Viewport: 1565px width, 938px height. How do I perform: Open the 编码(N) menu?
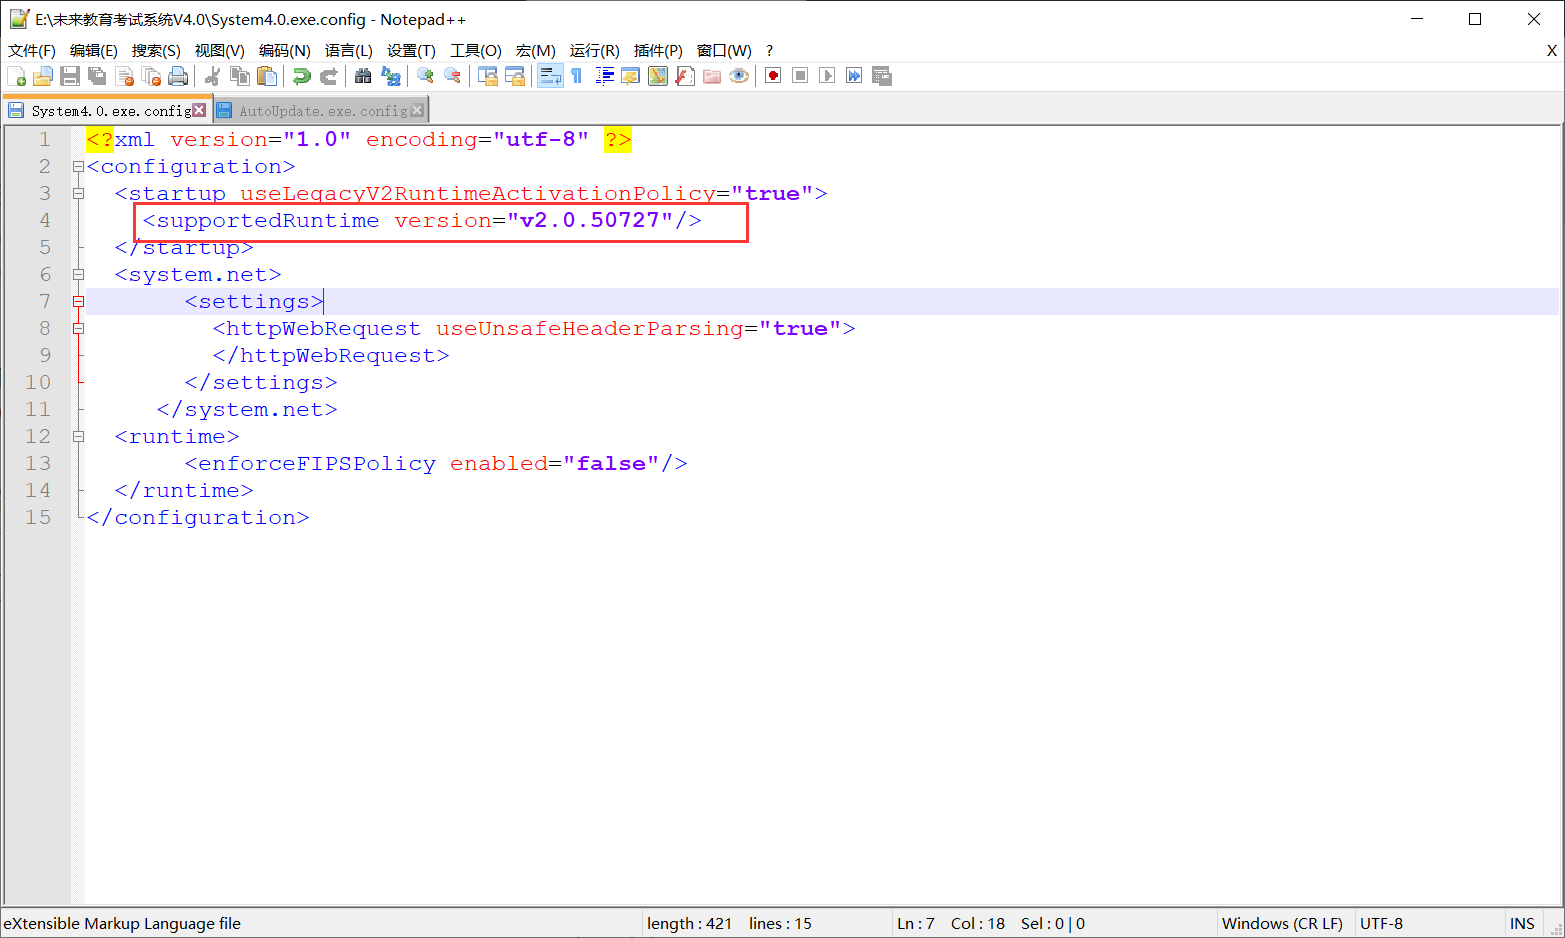[284, 50]
